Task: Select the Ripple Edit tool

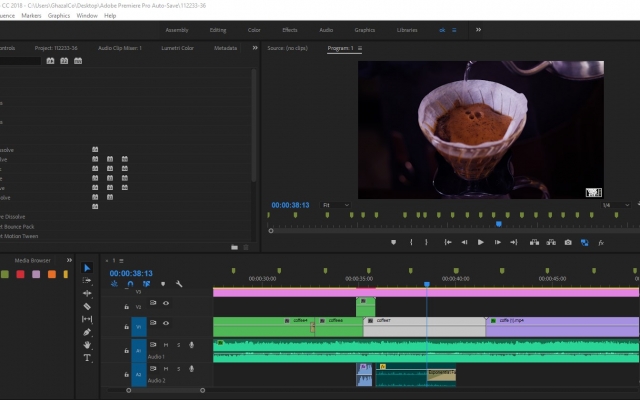Action: pyautogui.click(x=87, y=293)
